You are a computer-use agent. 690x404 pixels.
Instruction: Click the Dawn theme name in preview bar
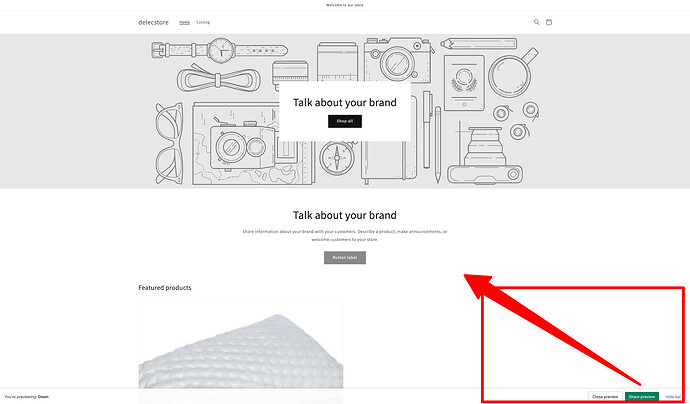click(x=43, y=397)
